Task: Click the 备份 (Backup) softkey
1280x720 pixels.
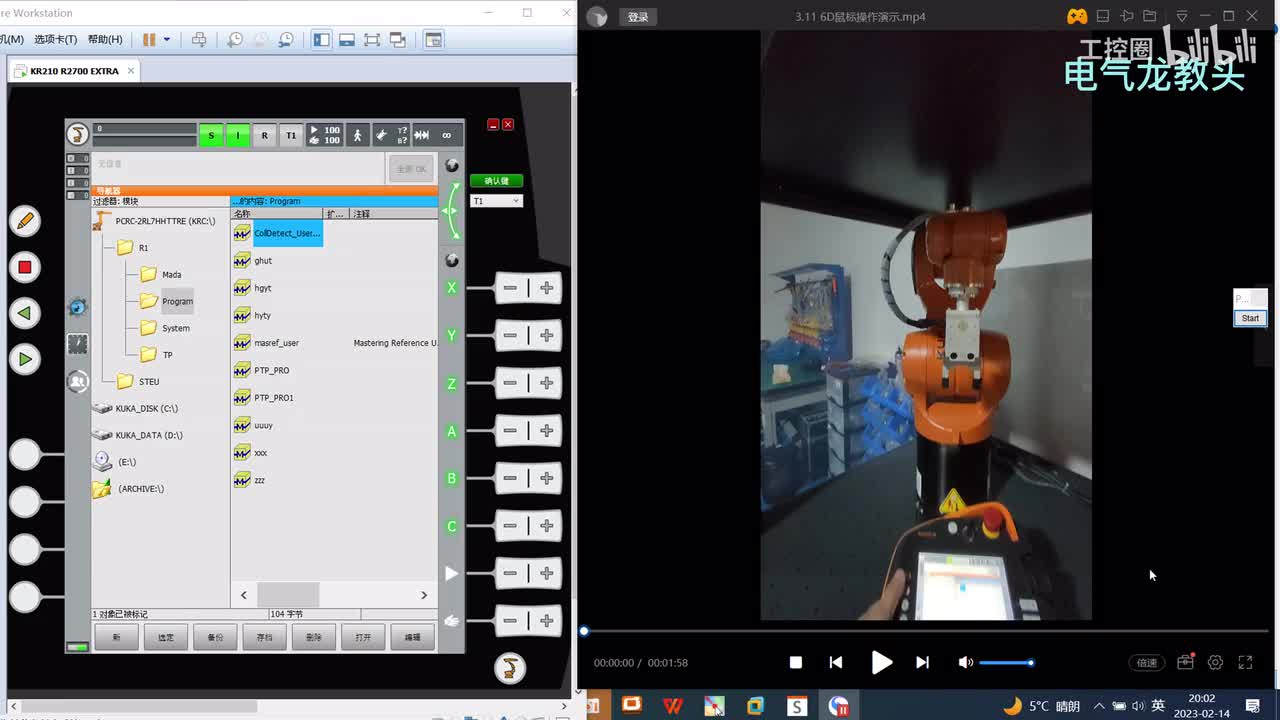Action: pyautogui.click(x=215, y=637)
